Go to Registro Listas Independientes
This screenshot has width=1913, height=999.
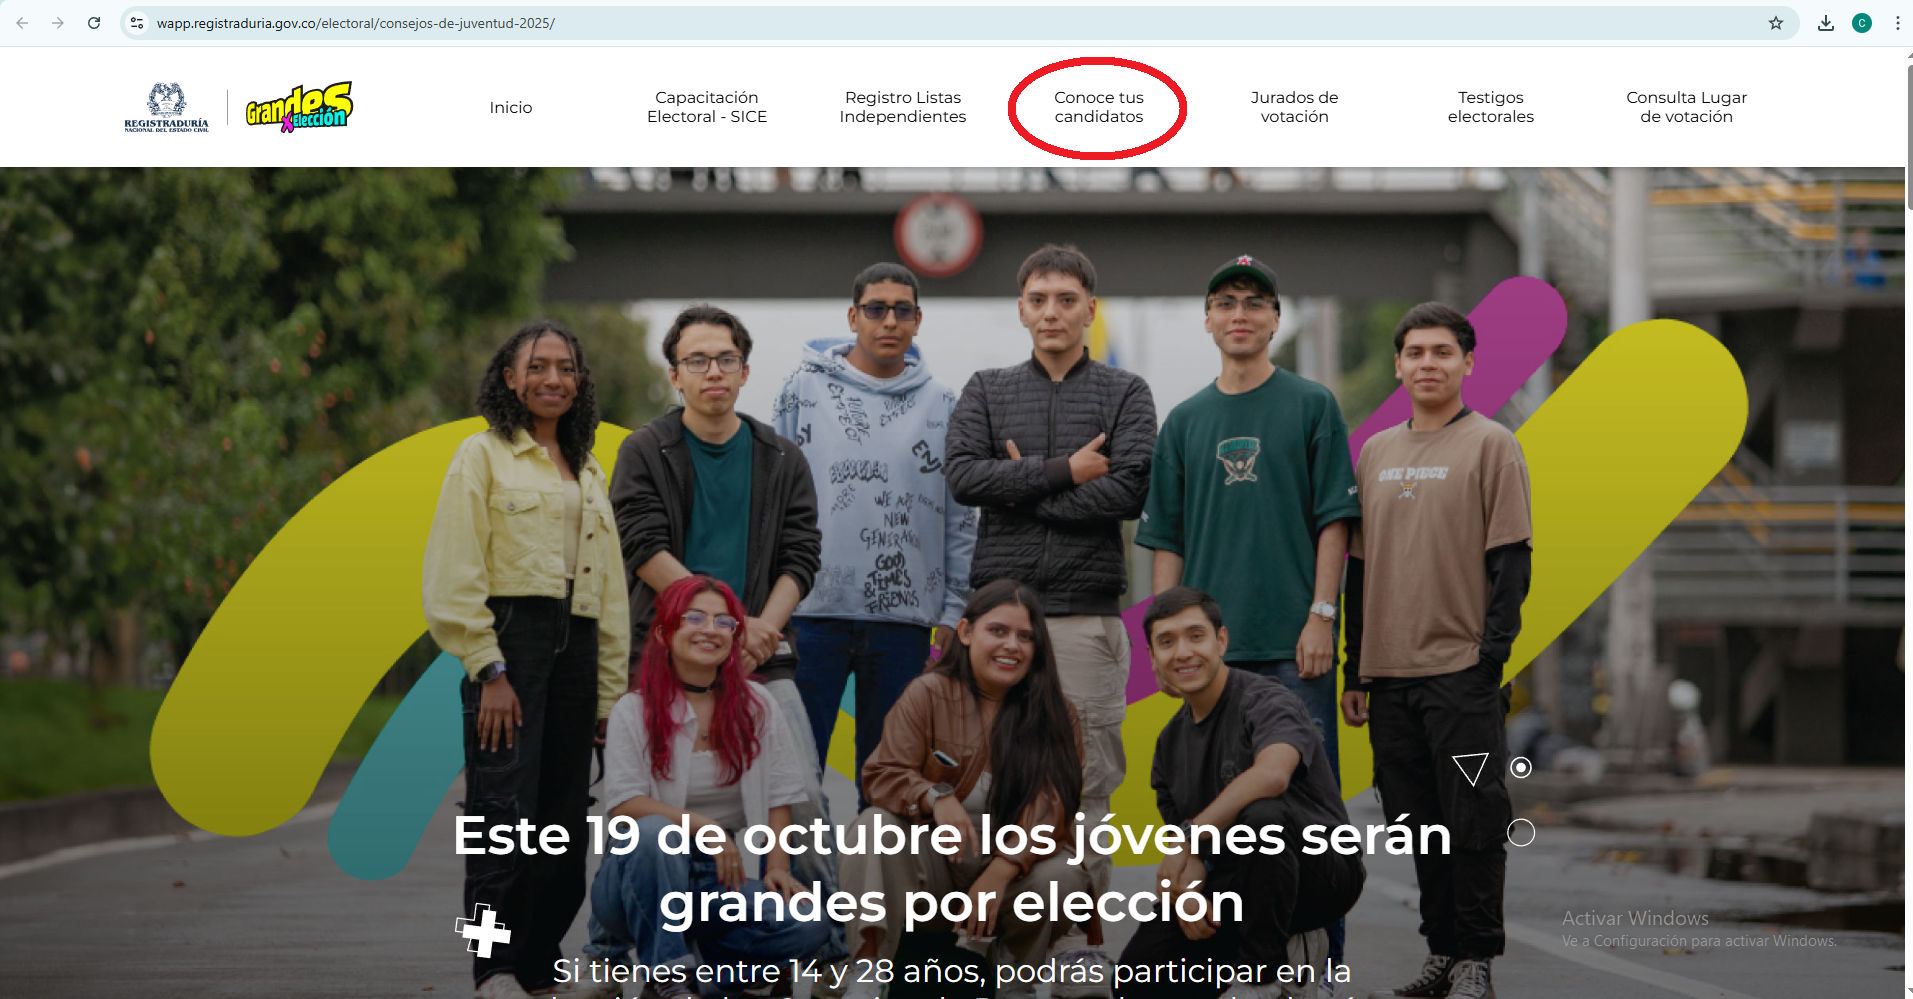(x=903, y=107)
